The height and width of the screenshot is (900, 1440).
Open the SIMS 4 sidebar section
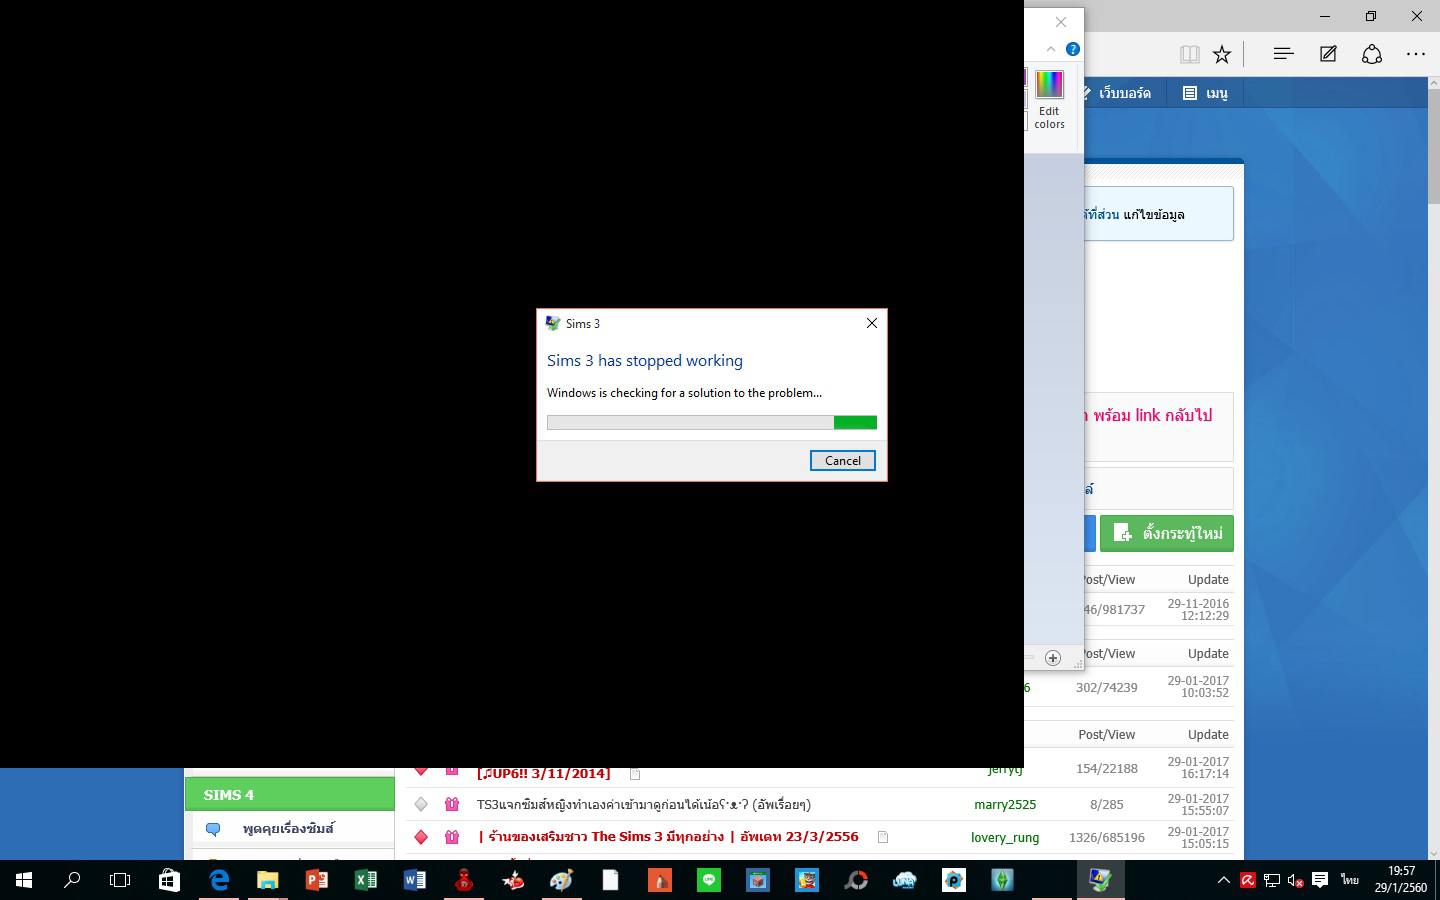coord(290,794)
